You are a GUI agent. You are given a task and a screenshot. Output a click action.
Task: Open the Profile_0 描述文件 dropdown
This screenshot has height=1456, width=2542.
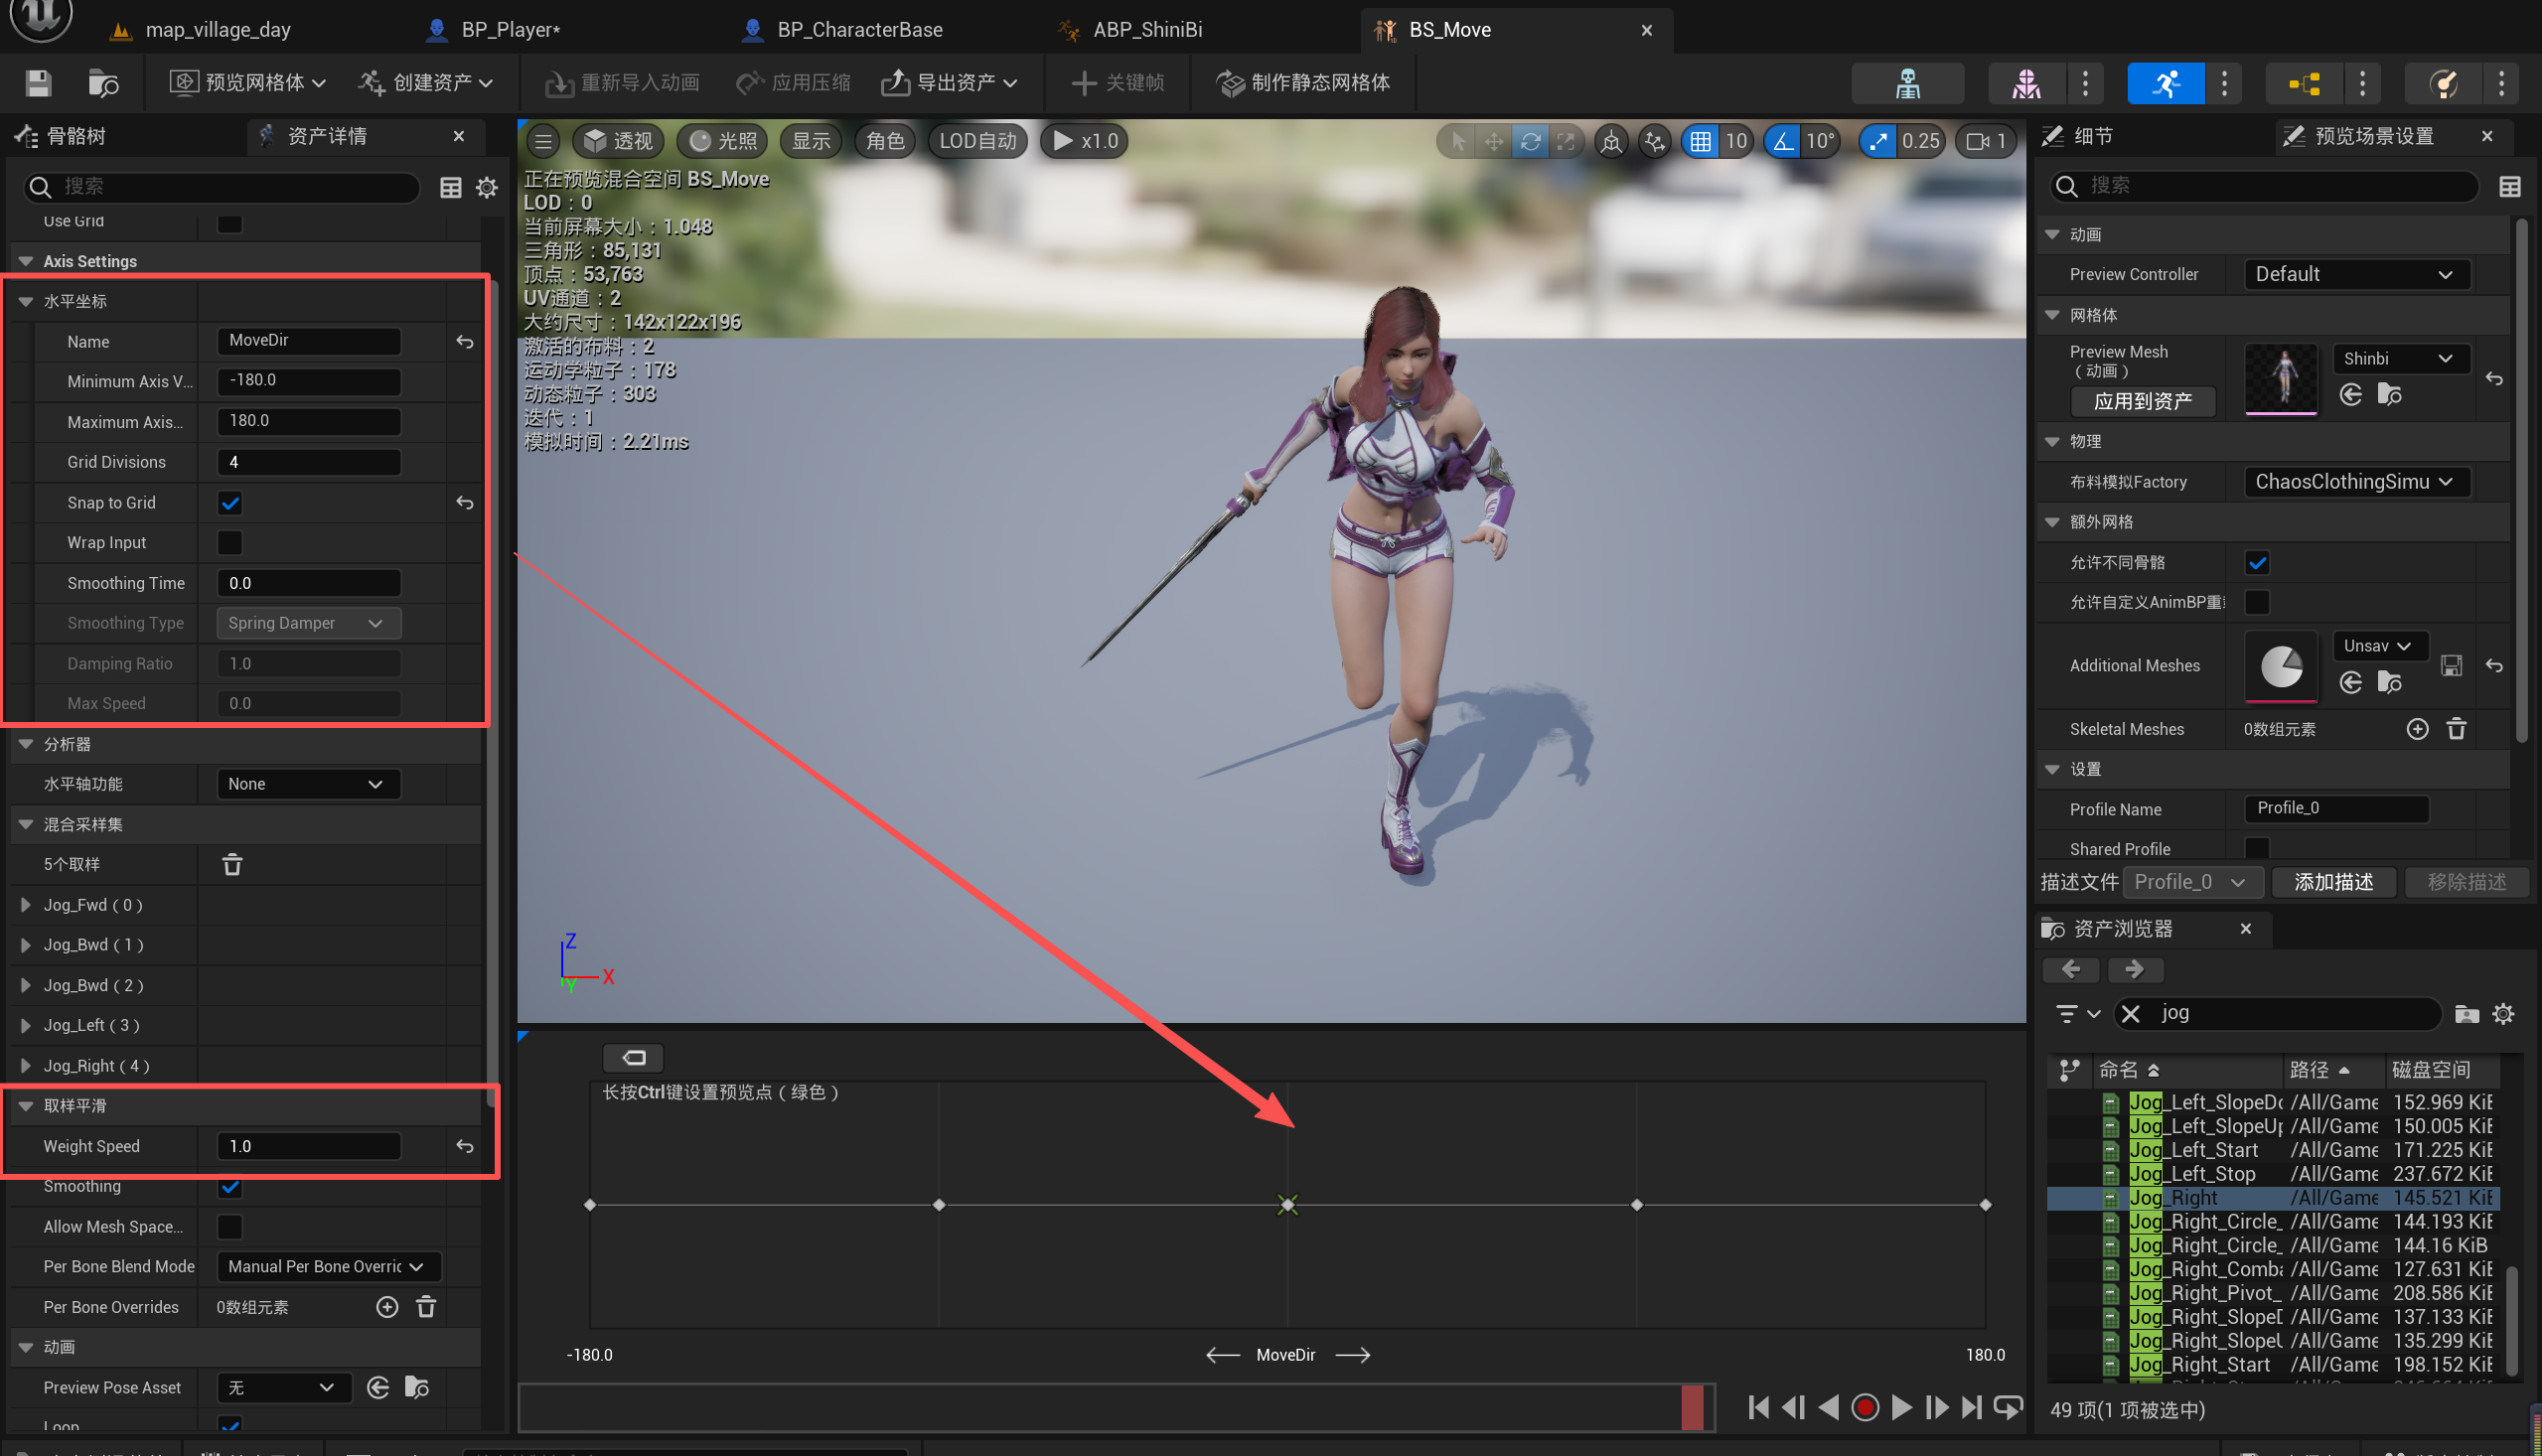point(2192,882)
